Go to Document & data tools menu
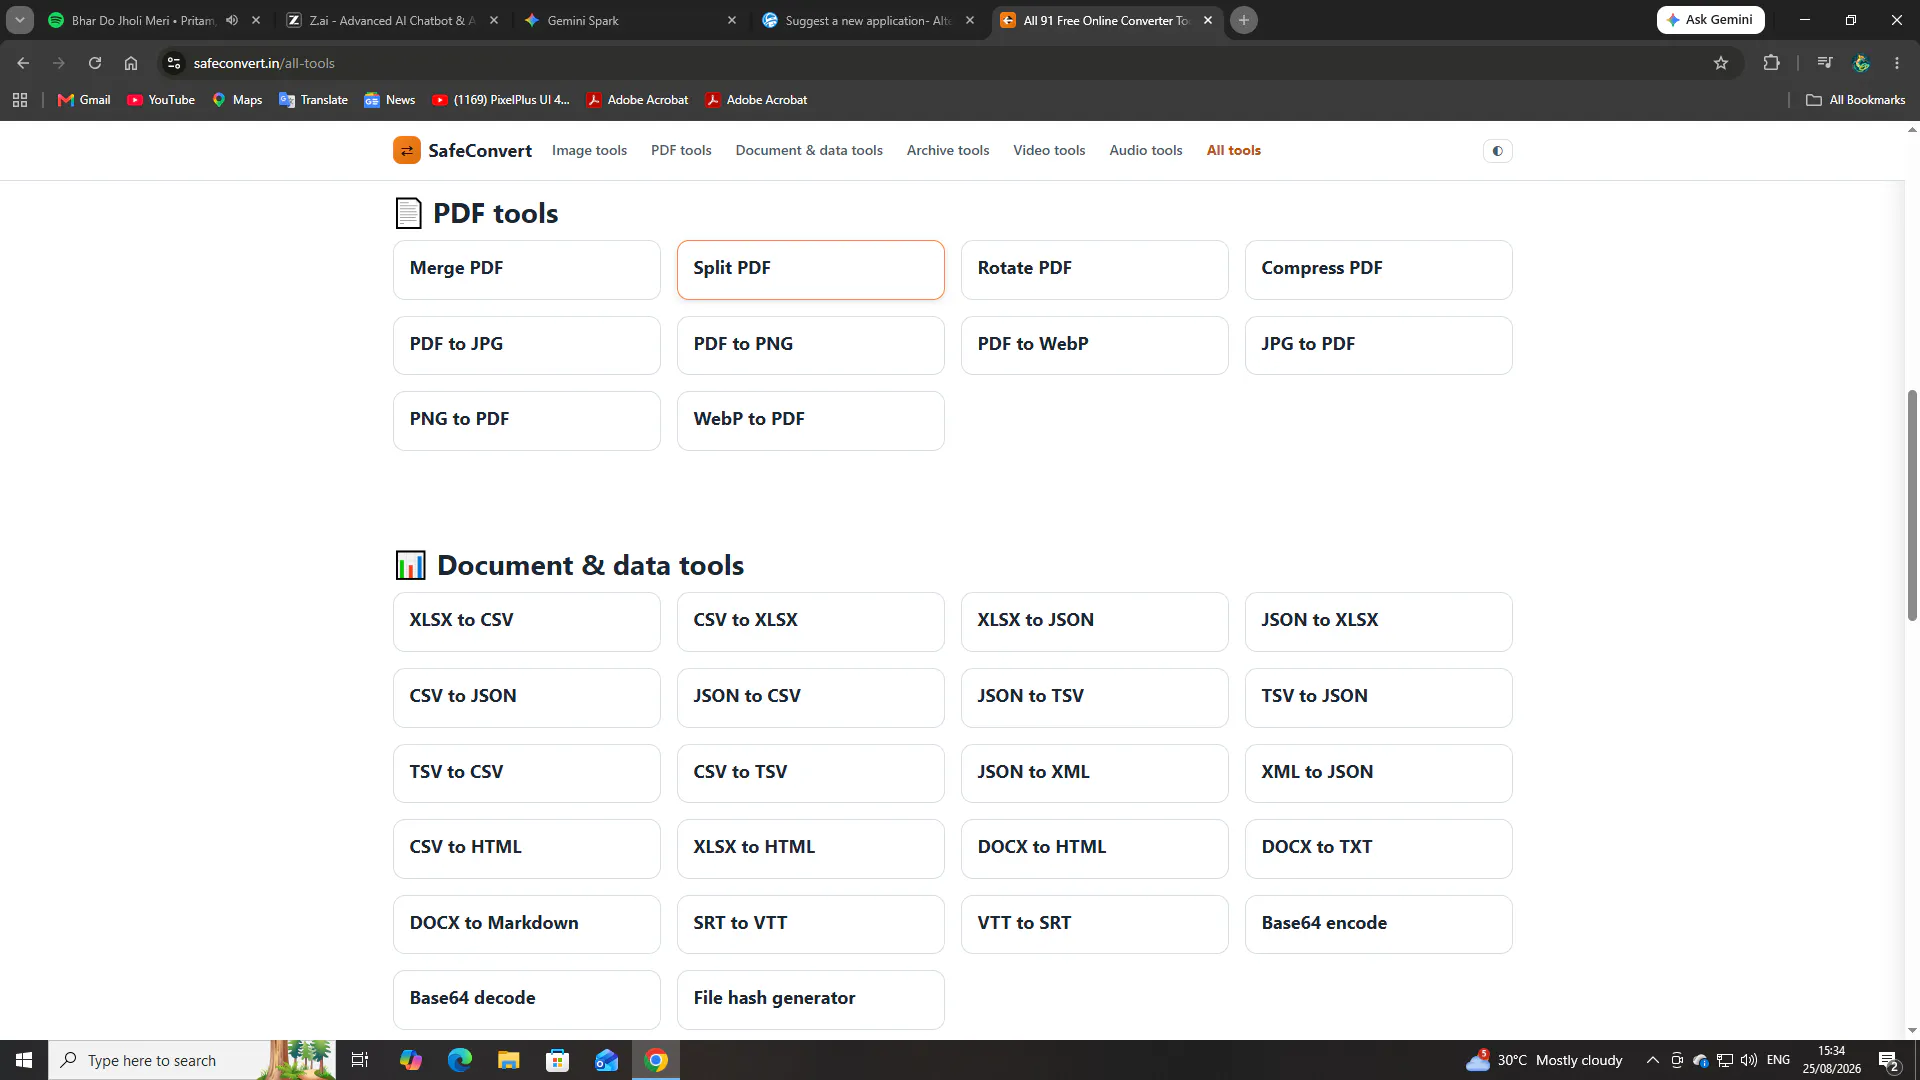 pos(809,151)
